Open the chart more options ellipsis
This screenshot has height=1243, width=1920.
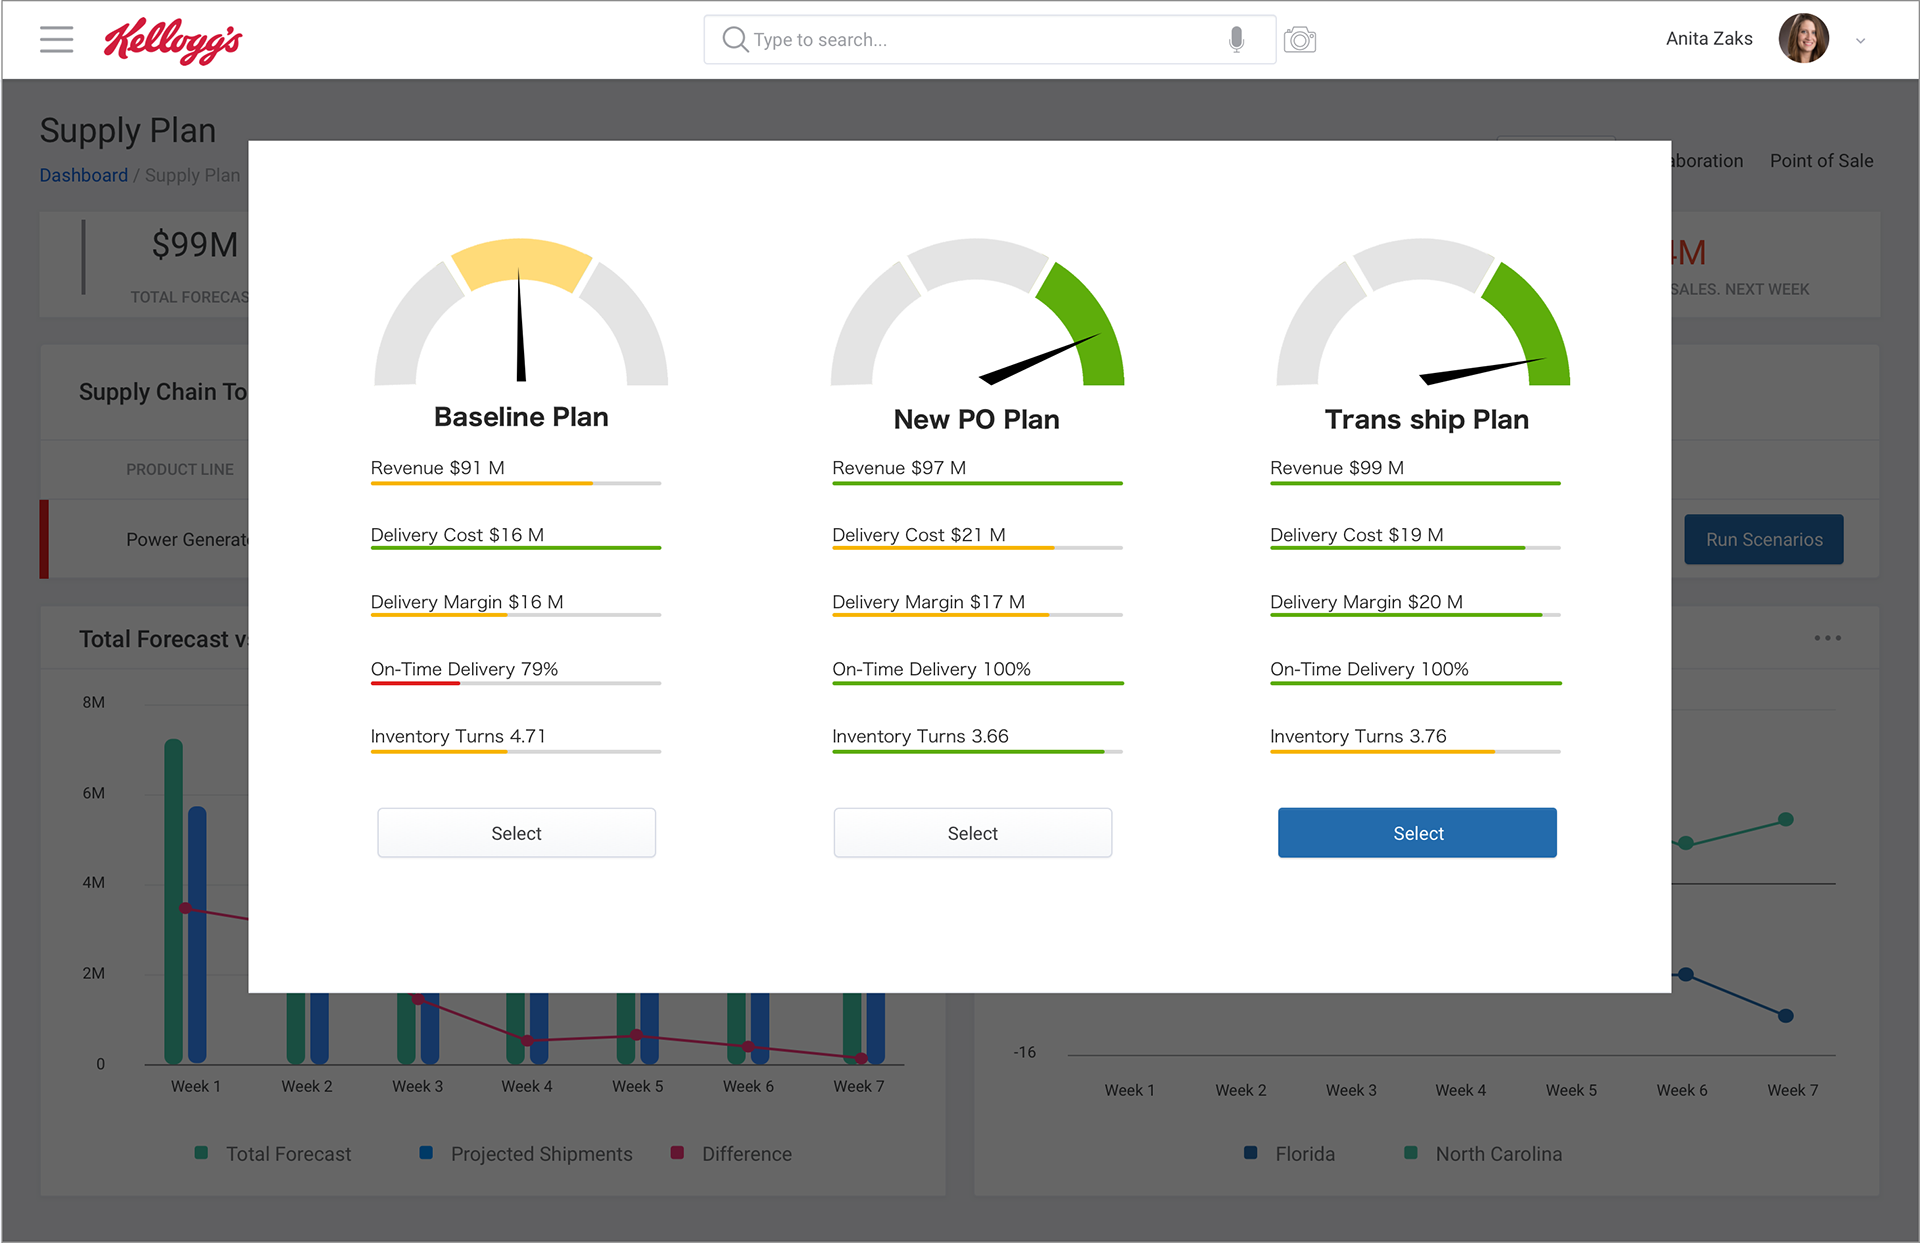[1827, 638]
